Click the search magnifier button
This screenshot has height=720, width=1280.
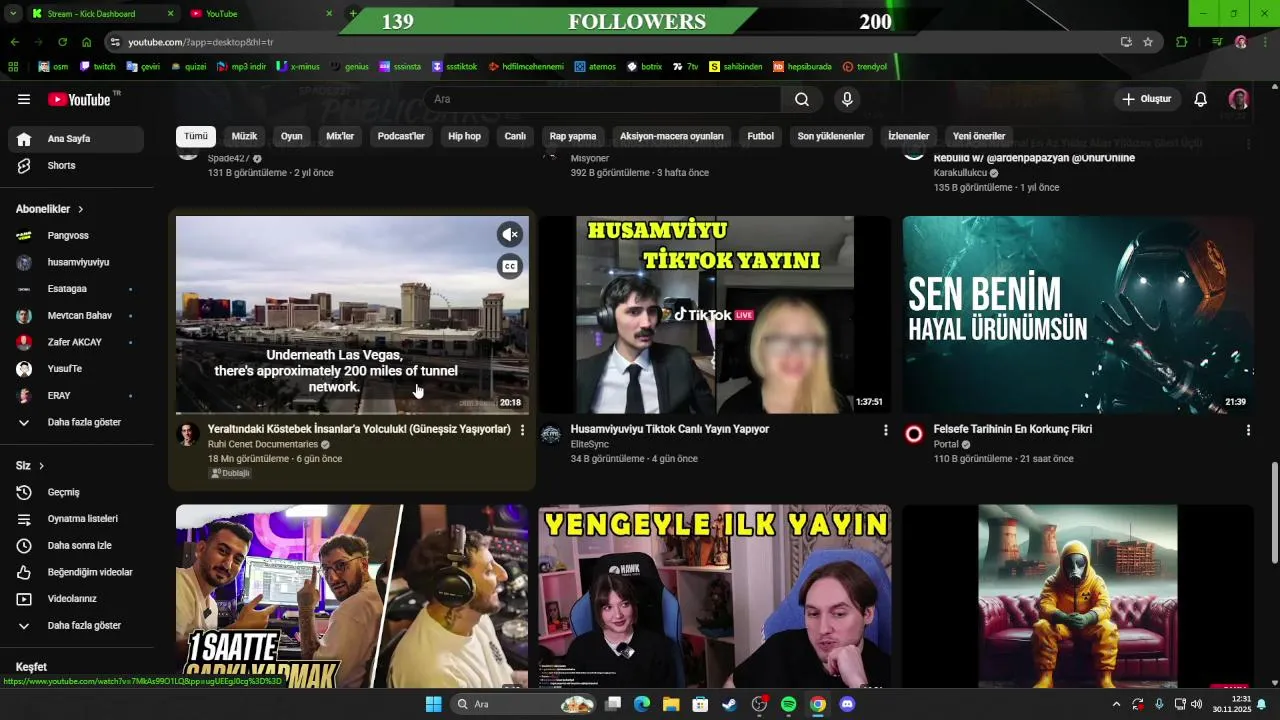[802, 99]
